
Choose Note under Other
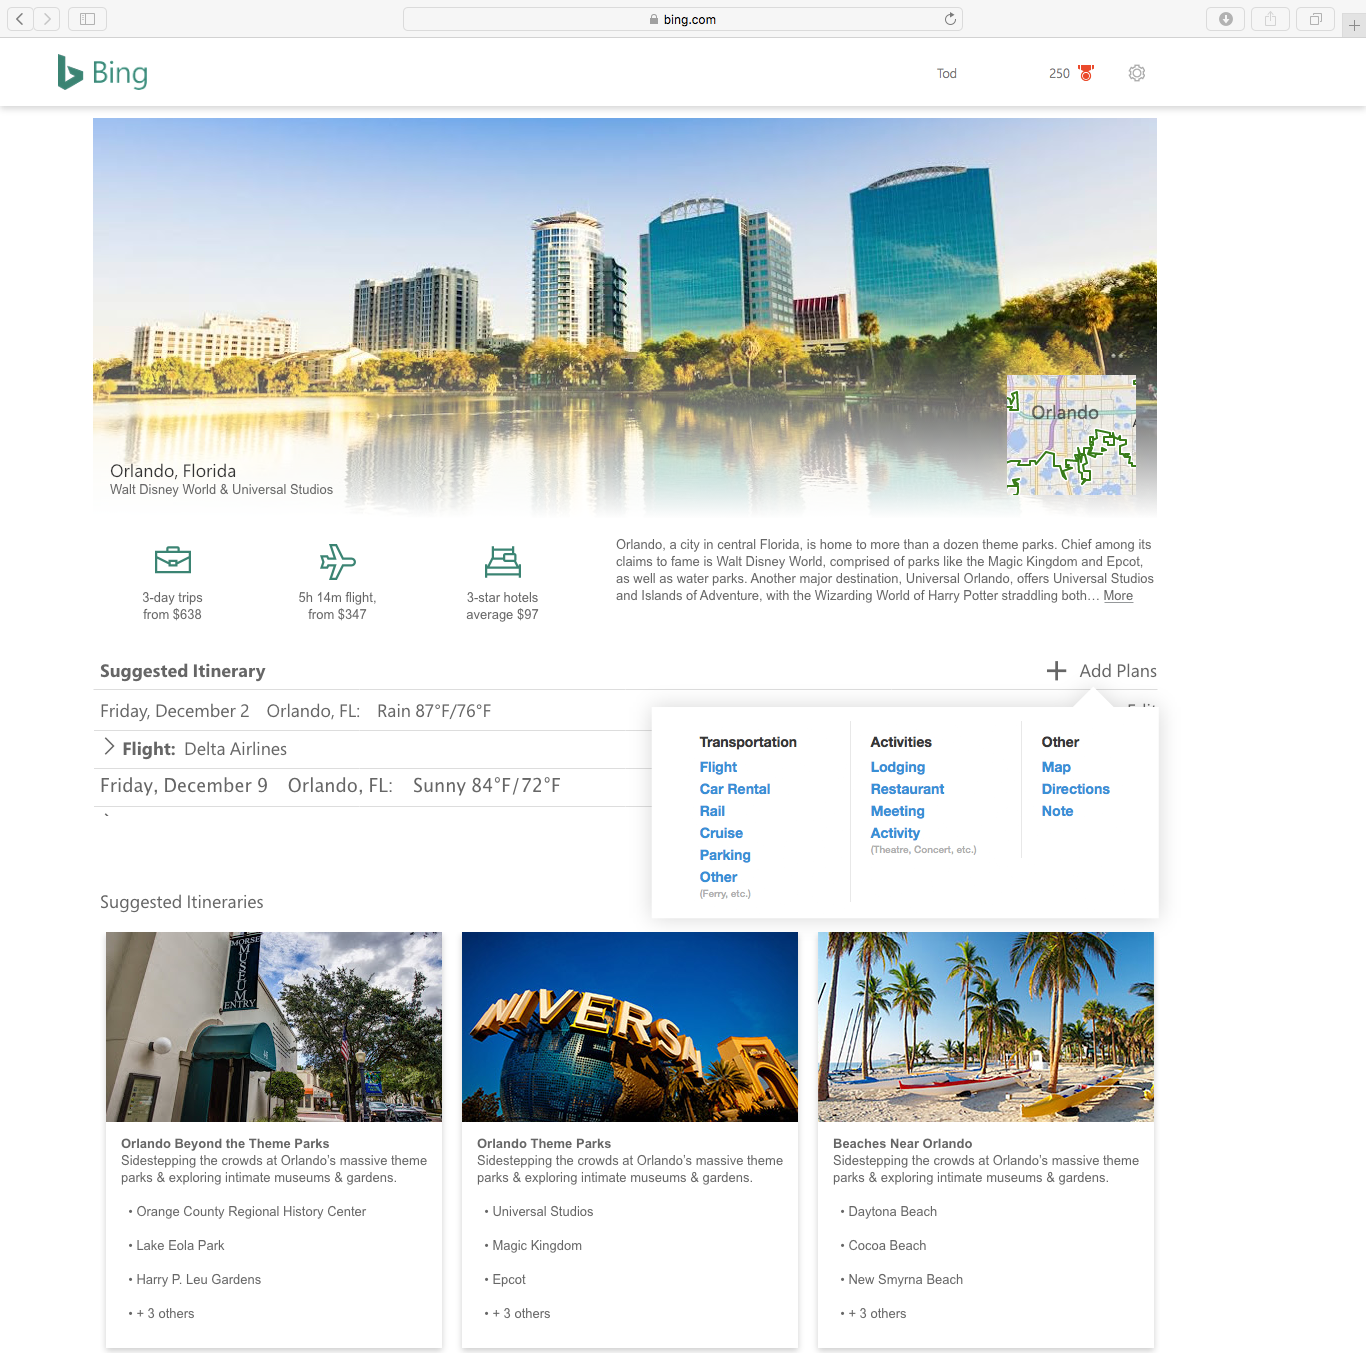click(x=1057, y=811)
